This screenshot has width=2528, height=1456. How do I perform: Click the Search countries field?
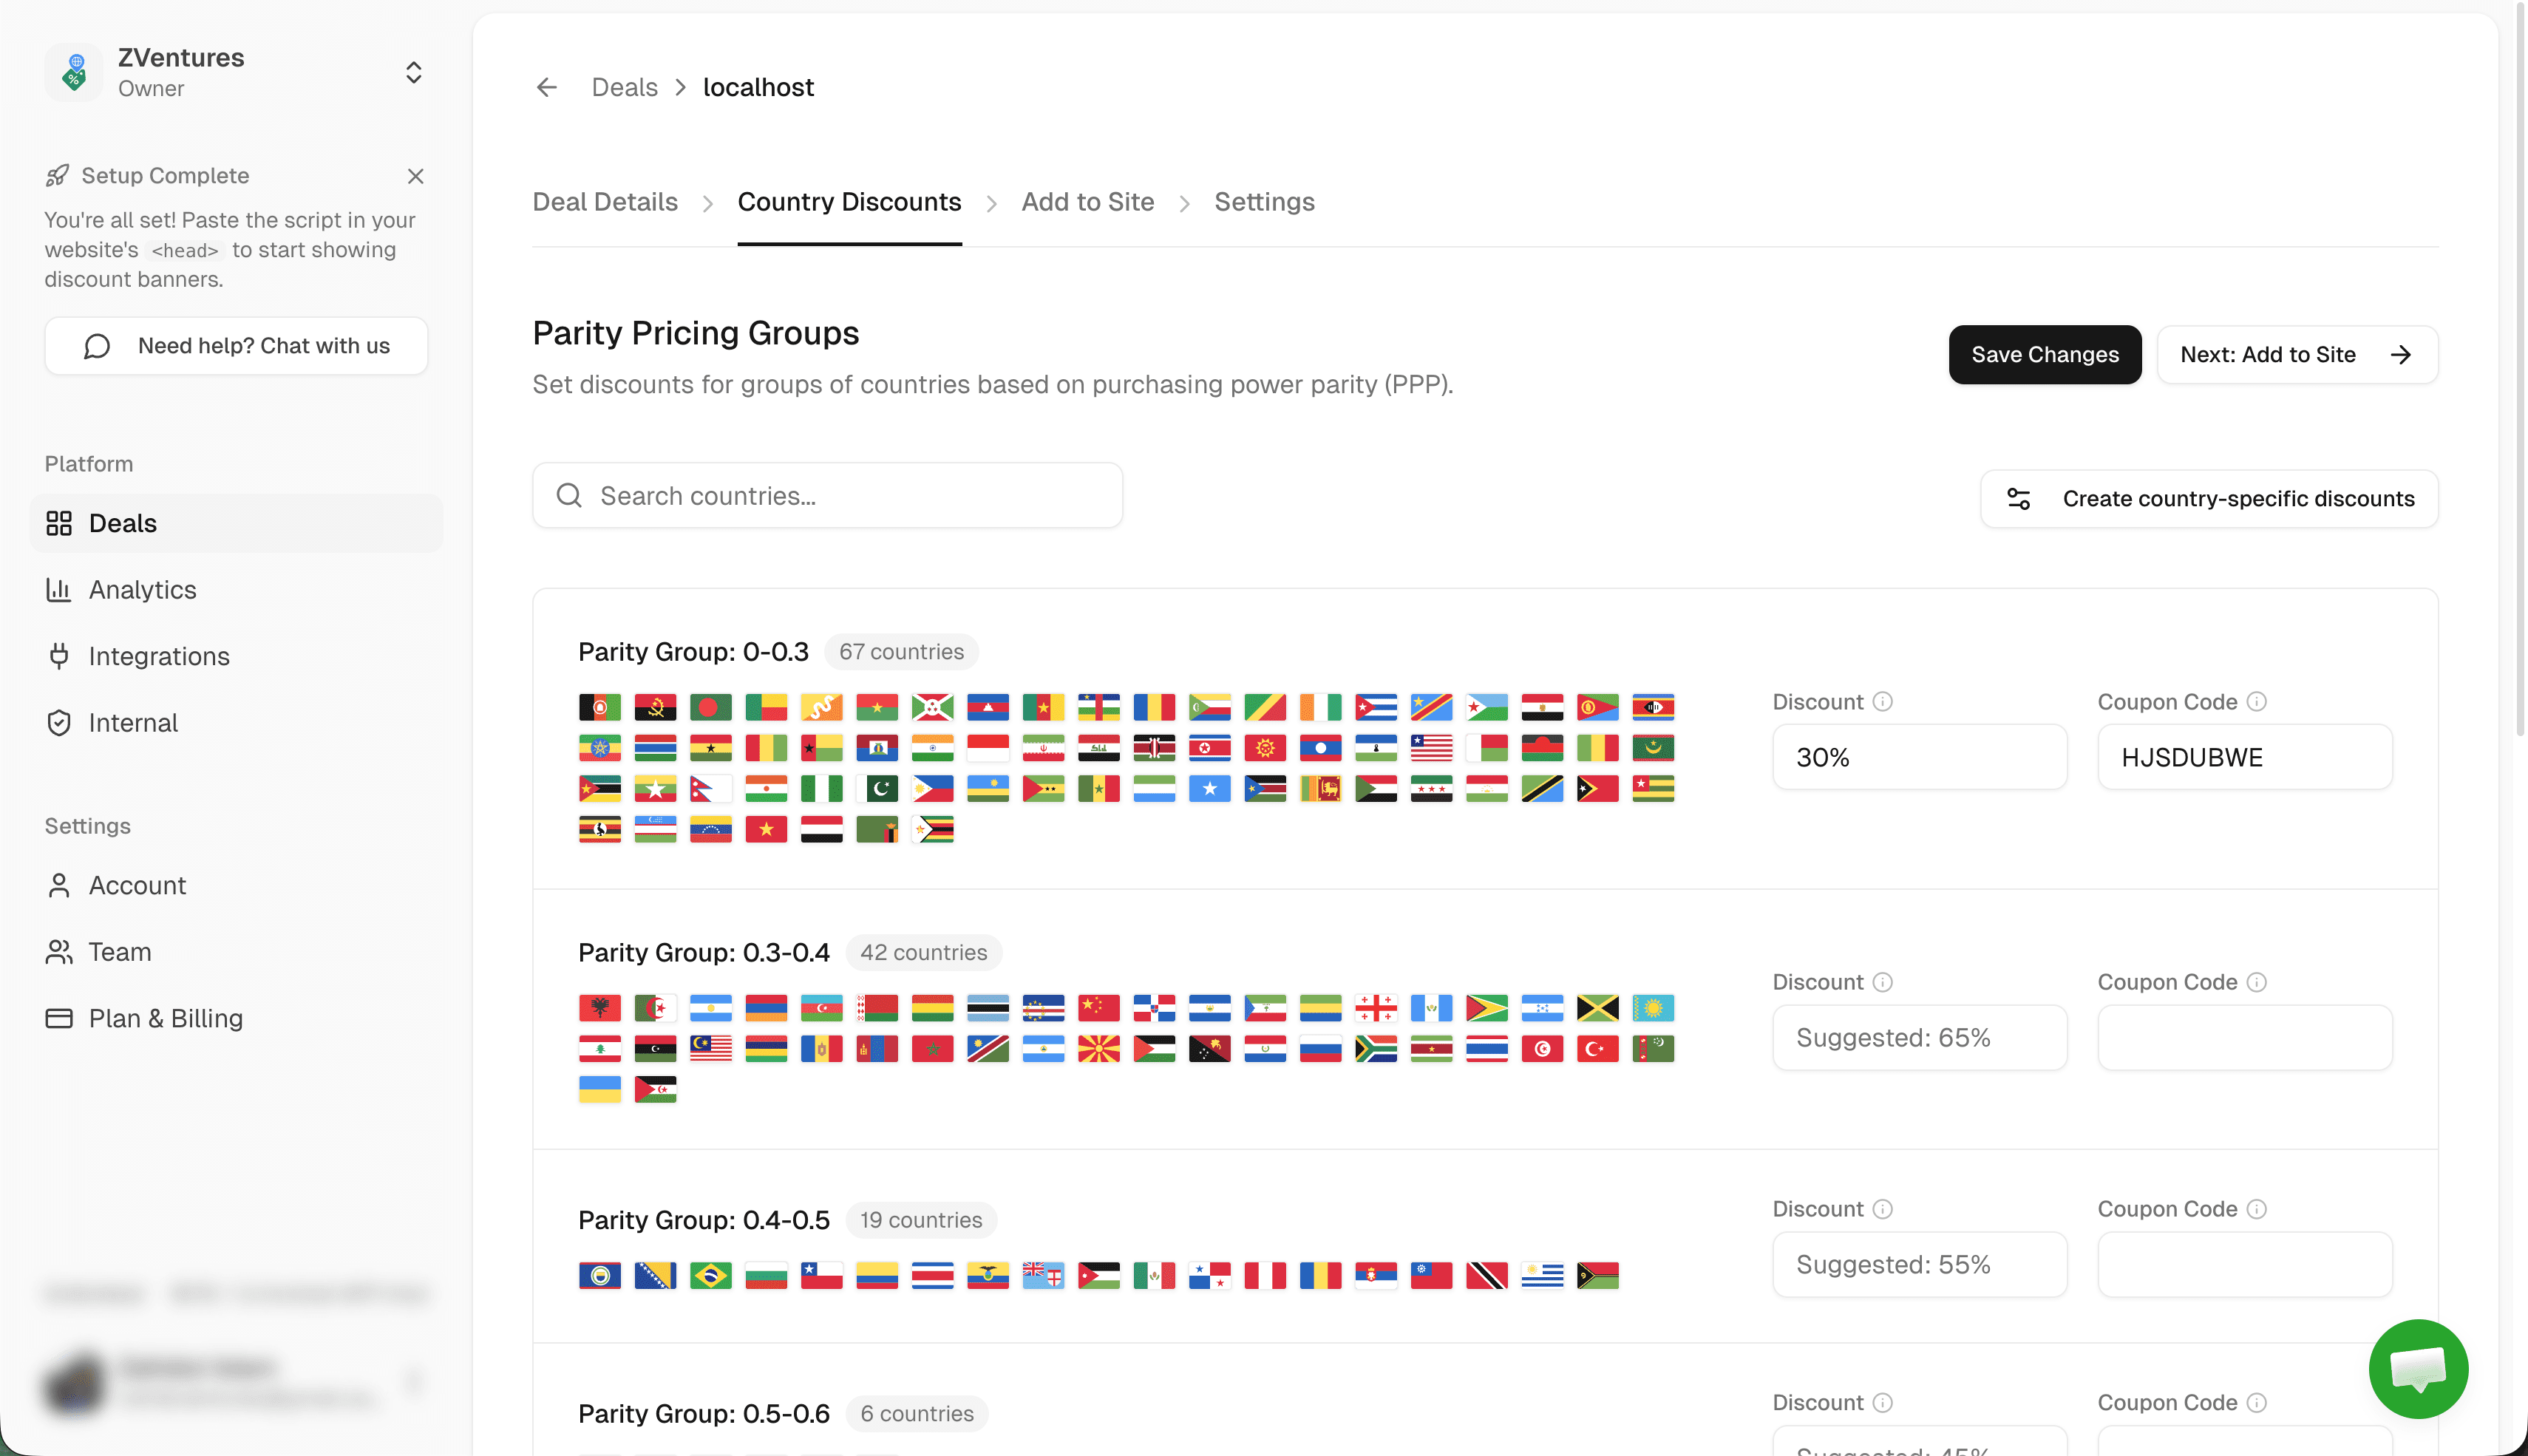click(827, 495)
